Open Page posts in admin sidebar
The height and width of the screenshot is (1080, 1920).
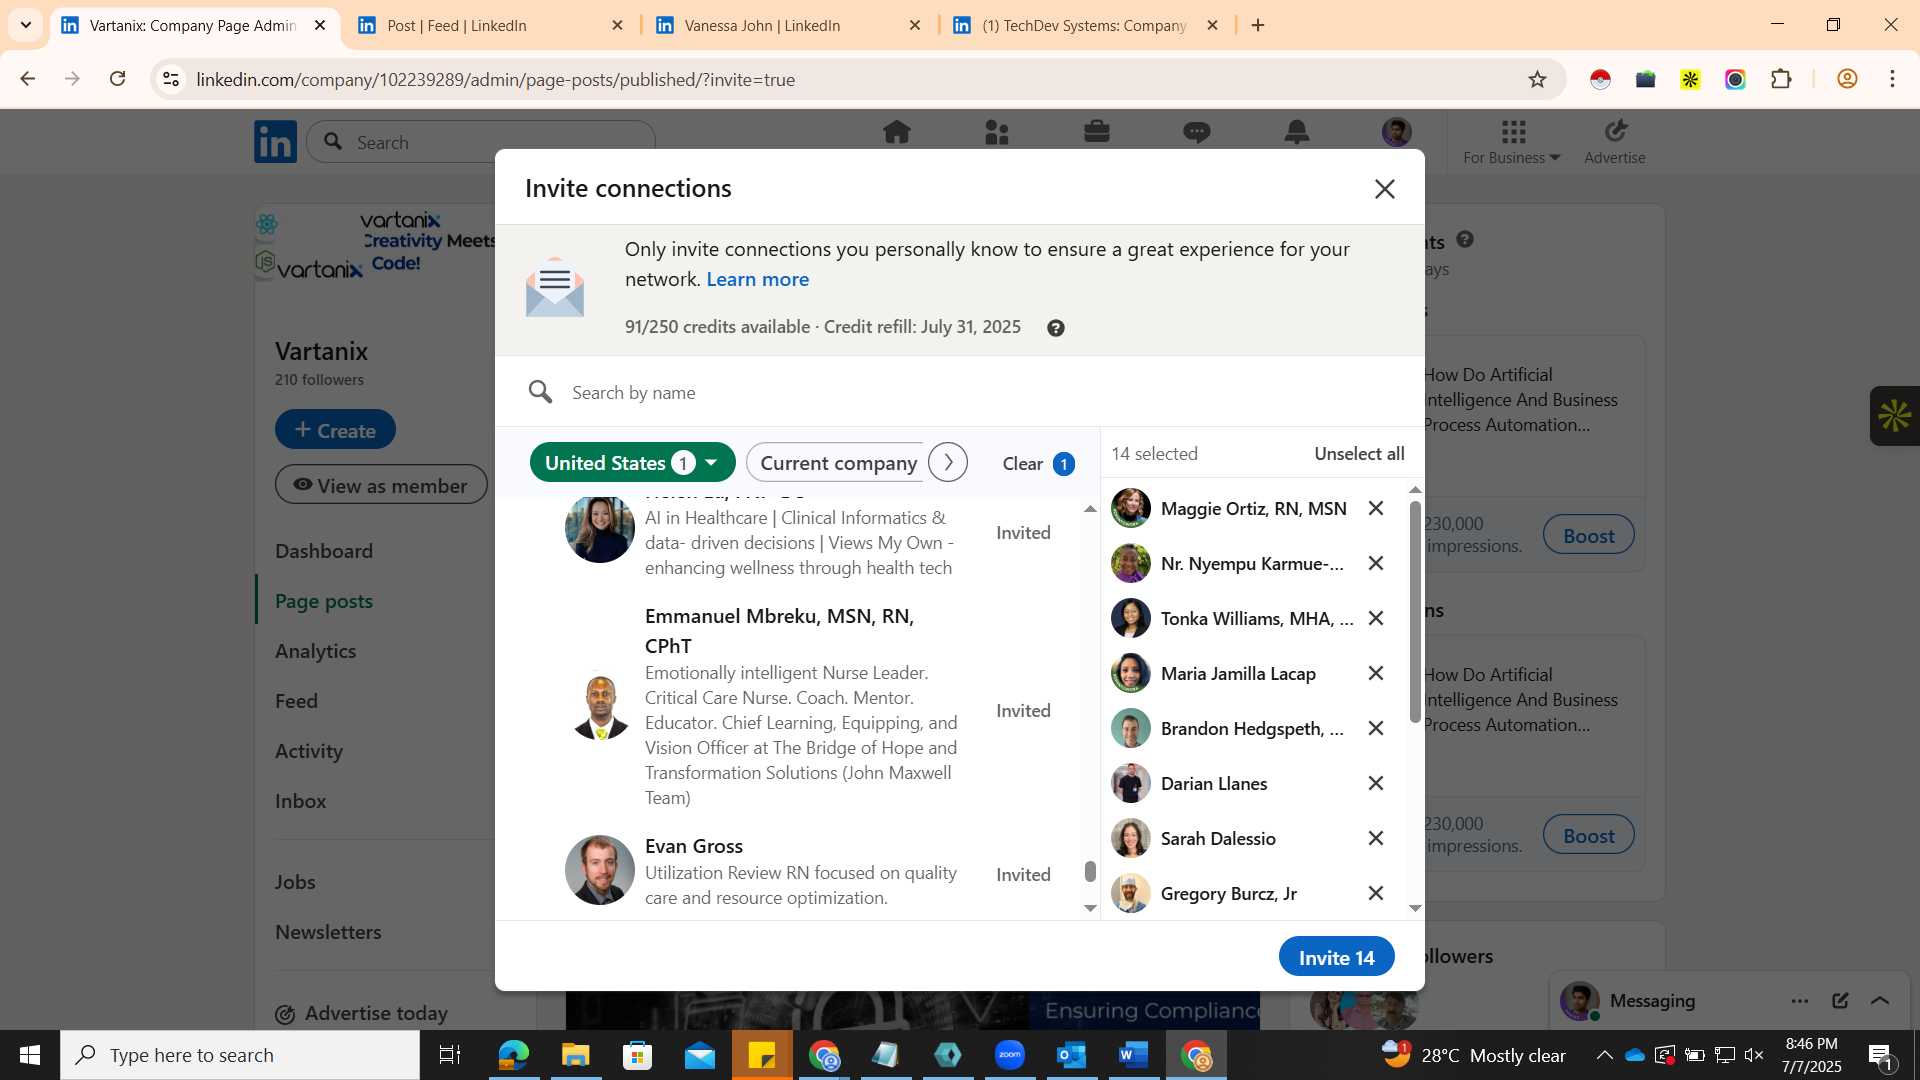point(324,601)
